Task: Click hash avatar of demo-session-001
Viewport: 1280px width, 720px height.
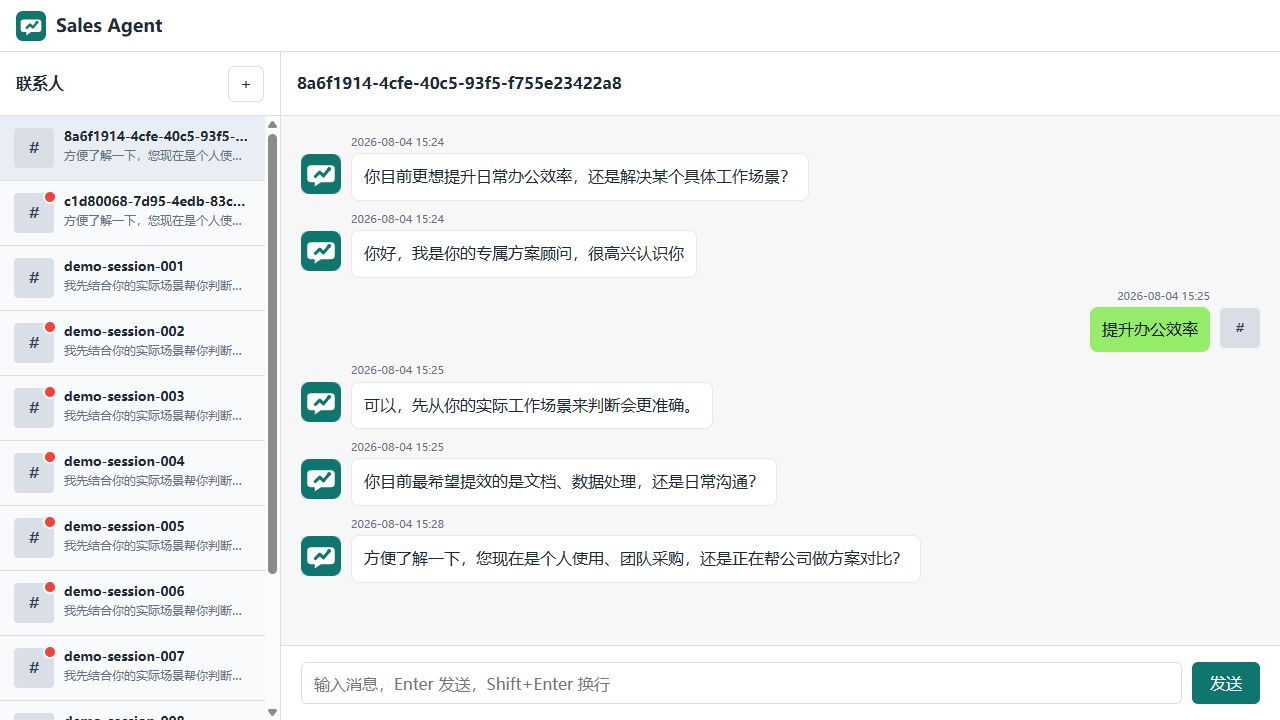Action: [x=34, y=278]
